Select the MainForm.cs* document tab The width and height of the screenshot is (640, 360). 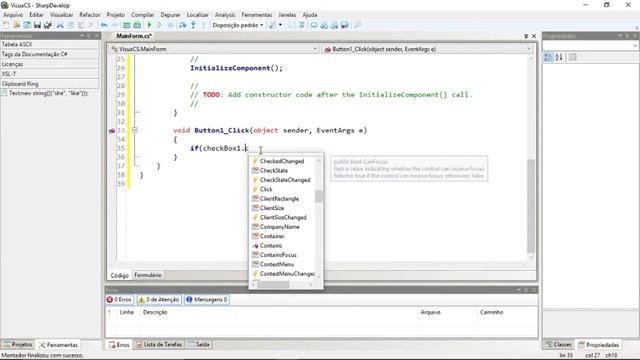pyautogui.click(x=134, y=36)
